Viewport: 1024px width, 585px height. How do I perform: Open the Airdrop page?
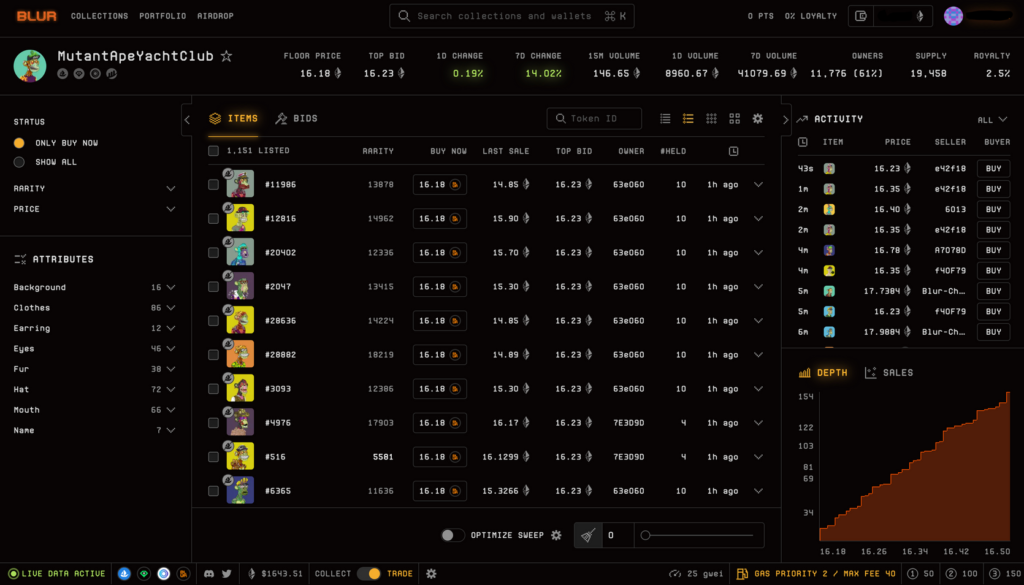(x=216, y=16)
